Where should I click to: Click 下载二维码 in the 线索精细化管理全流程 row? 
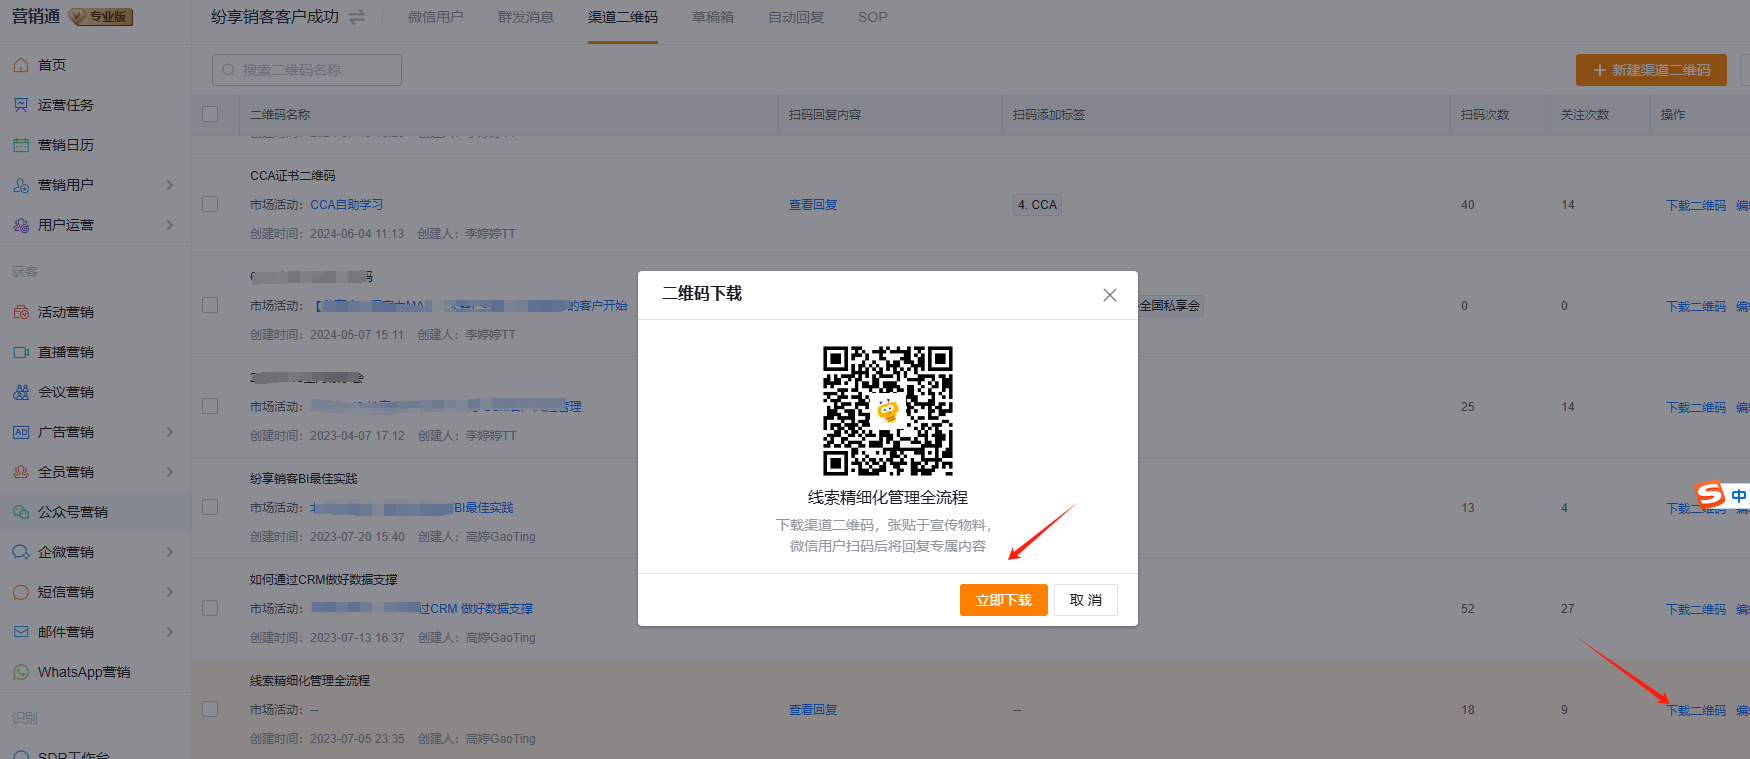(1696, 710)
